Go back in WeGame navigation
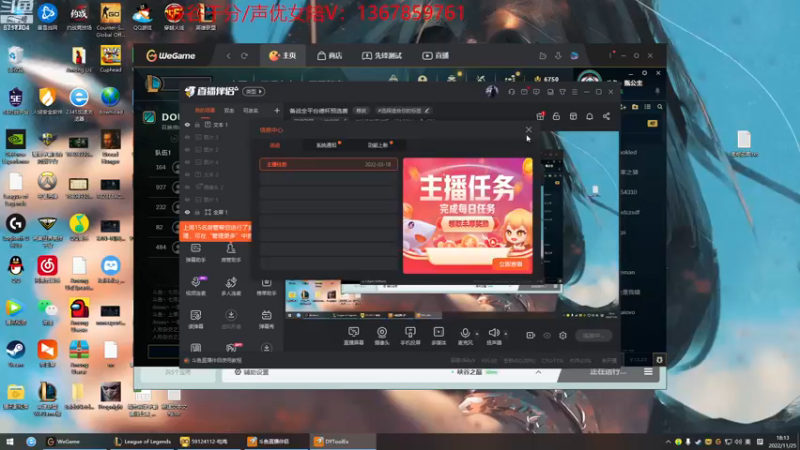 click(228, 56)
